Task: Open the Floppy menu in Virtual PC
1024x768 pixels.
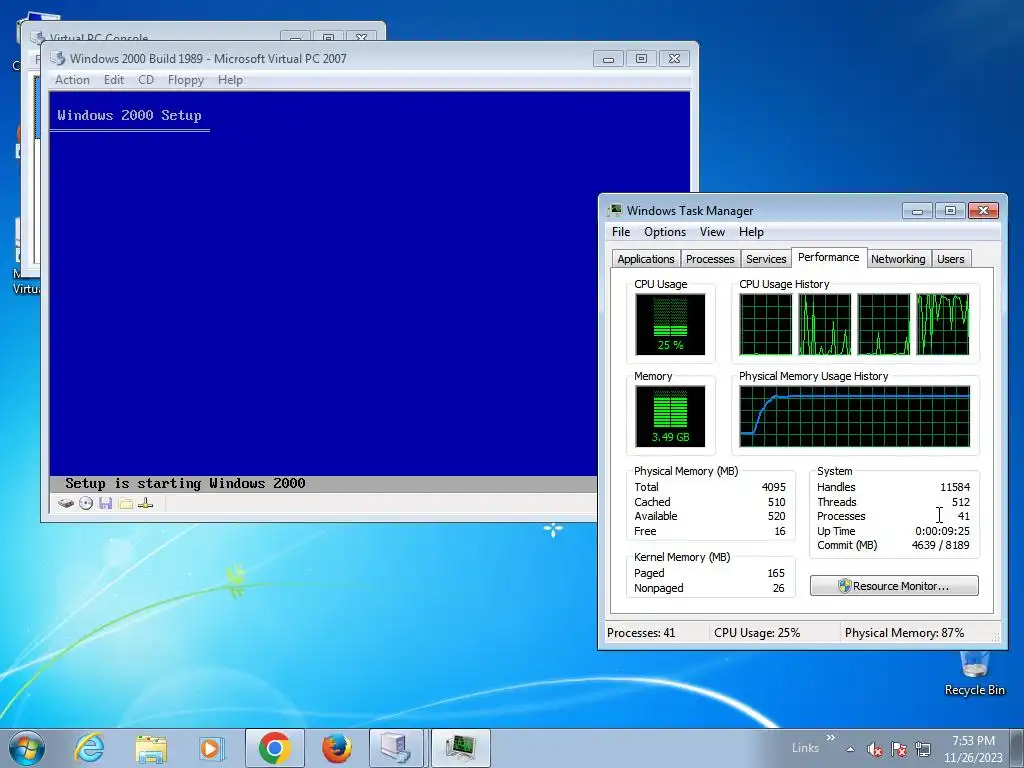Action: tap(185, 80)
